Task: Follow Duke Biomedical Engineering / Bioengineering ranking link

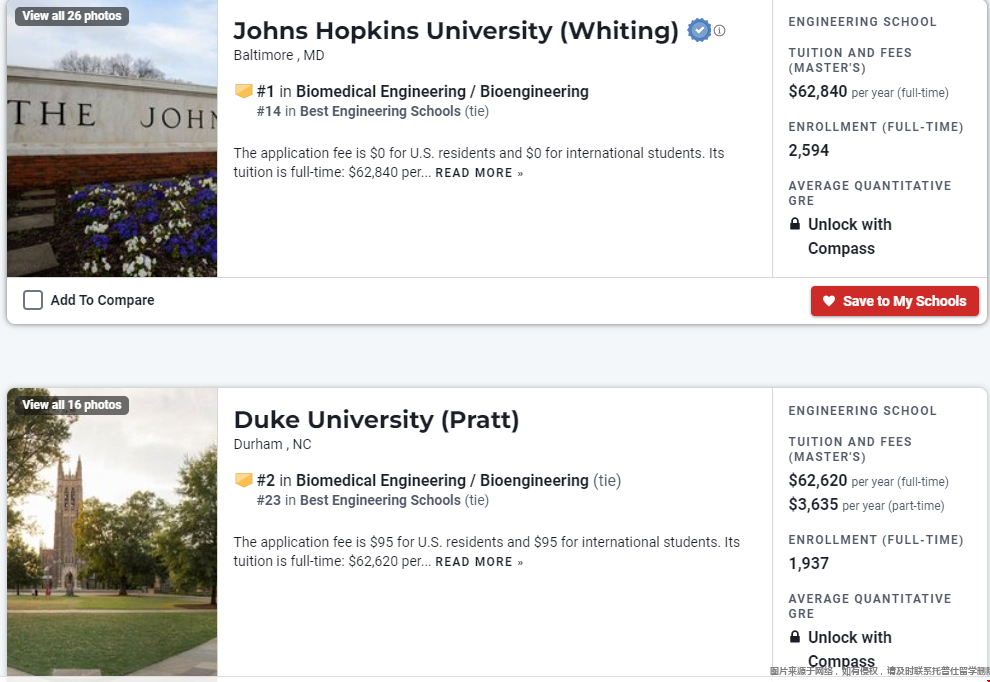Action: tap(442, 481)
